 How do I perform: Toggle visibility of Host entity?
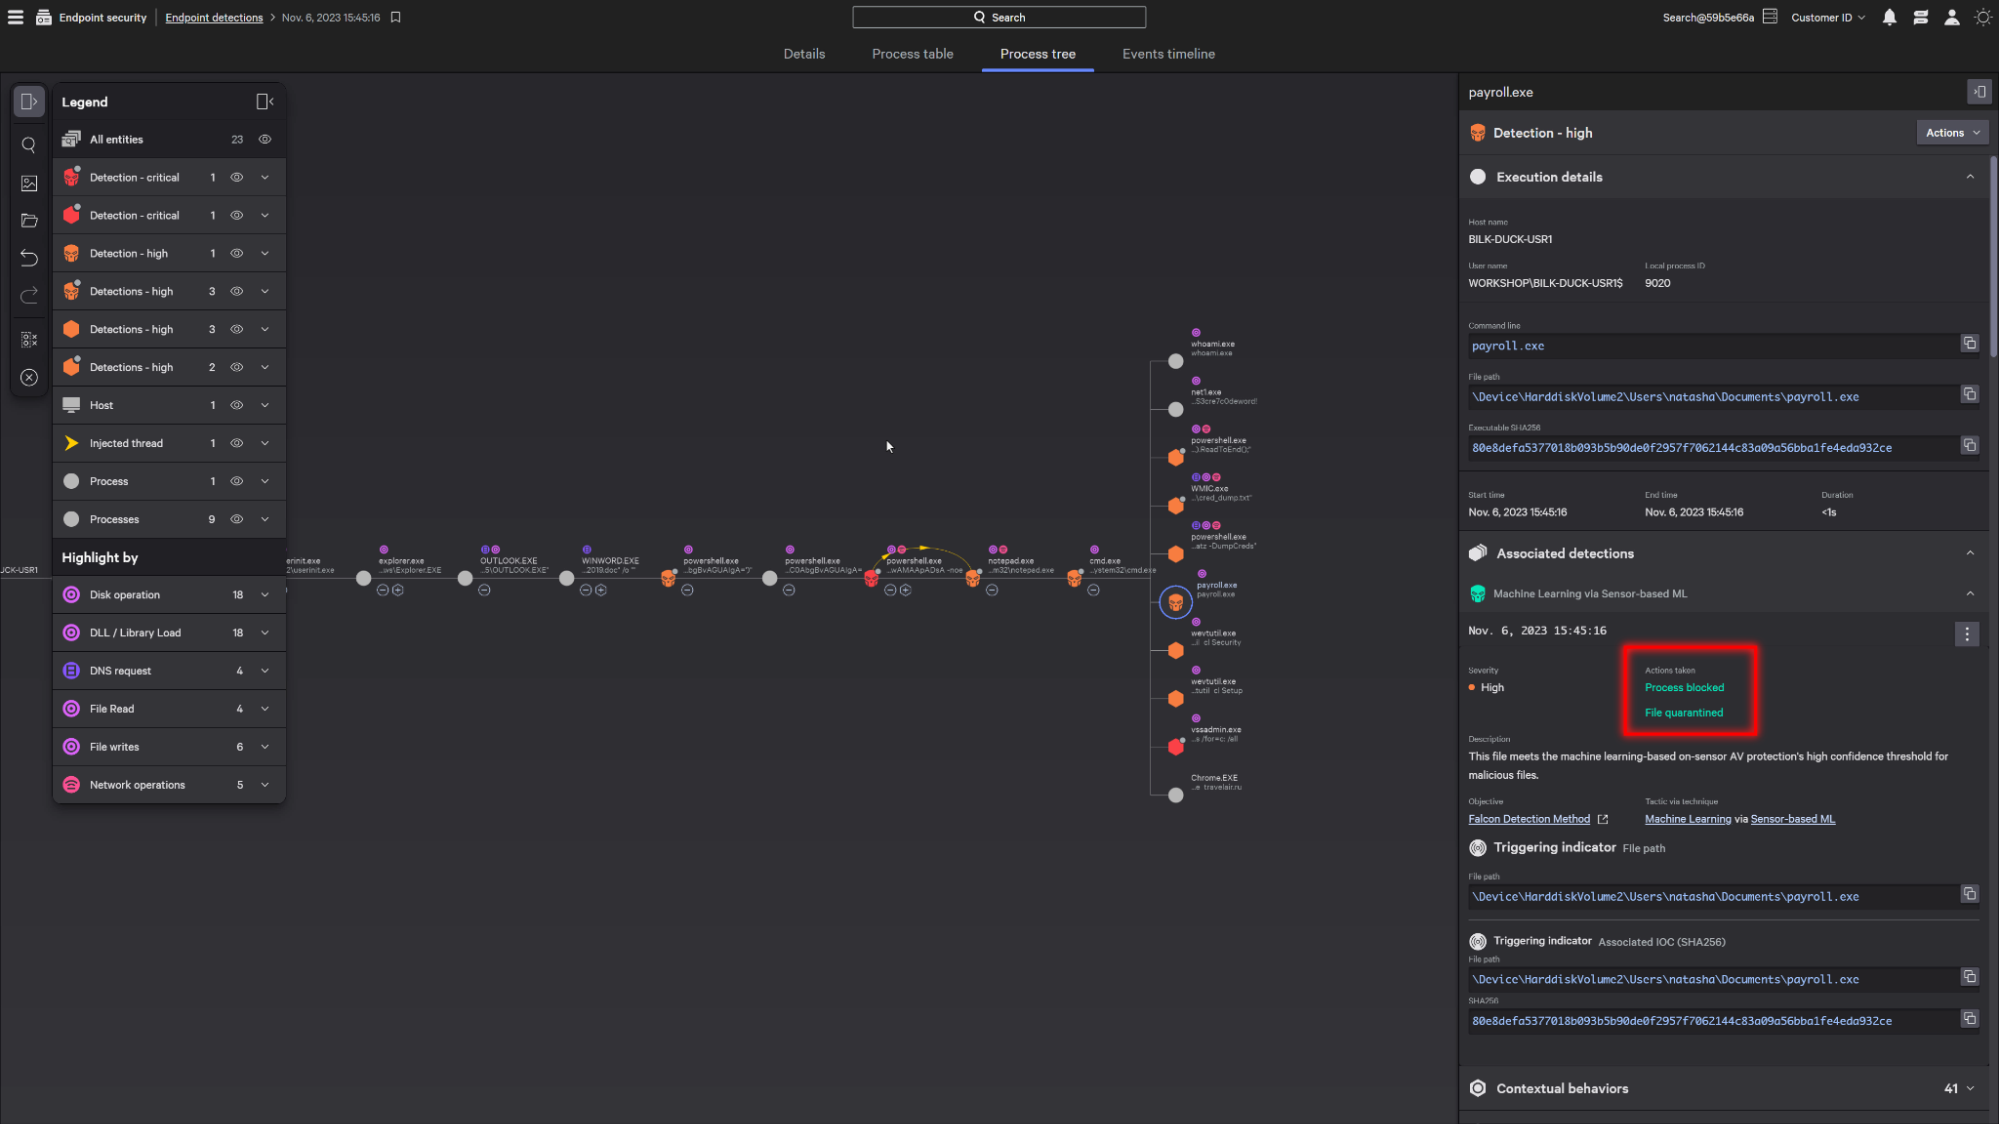[237, 405]
